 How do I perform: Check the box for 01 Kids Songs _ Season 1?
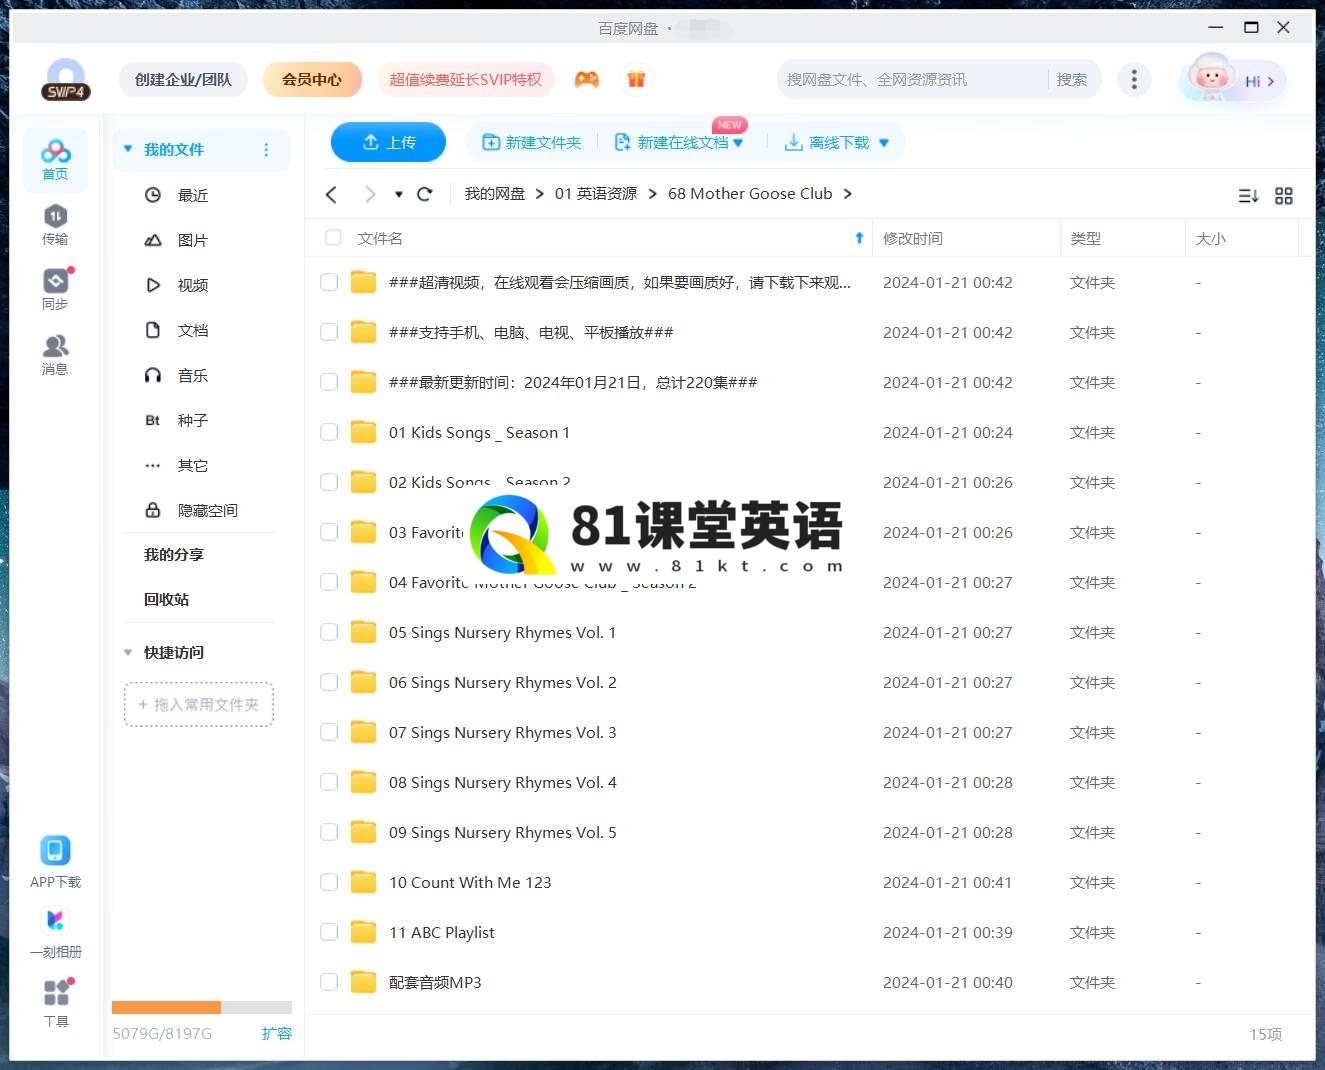[x=329, y=432]
